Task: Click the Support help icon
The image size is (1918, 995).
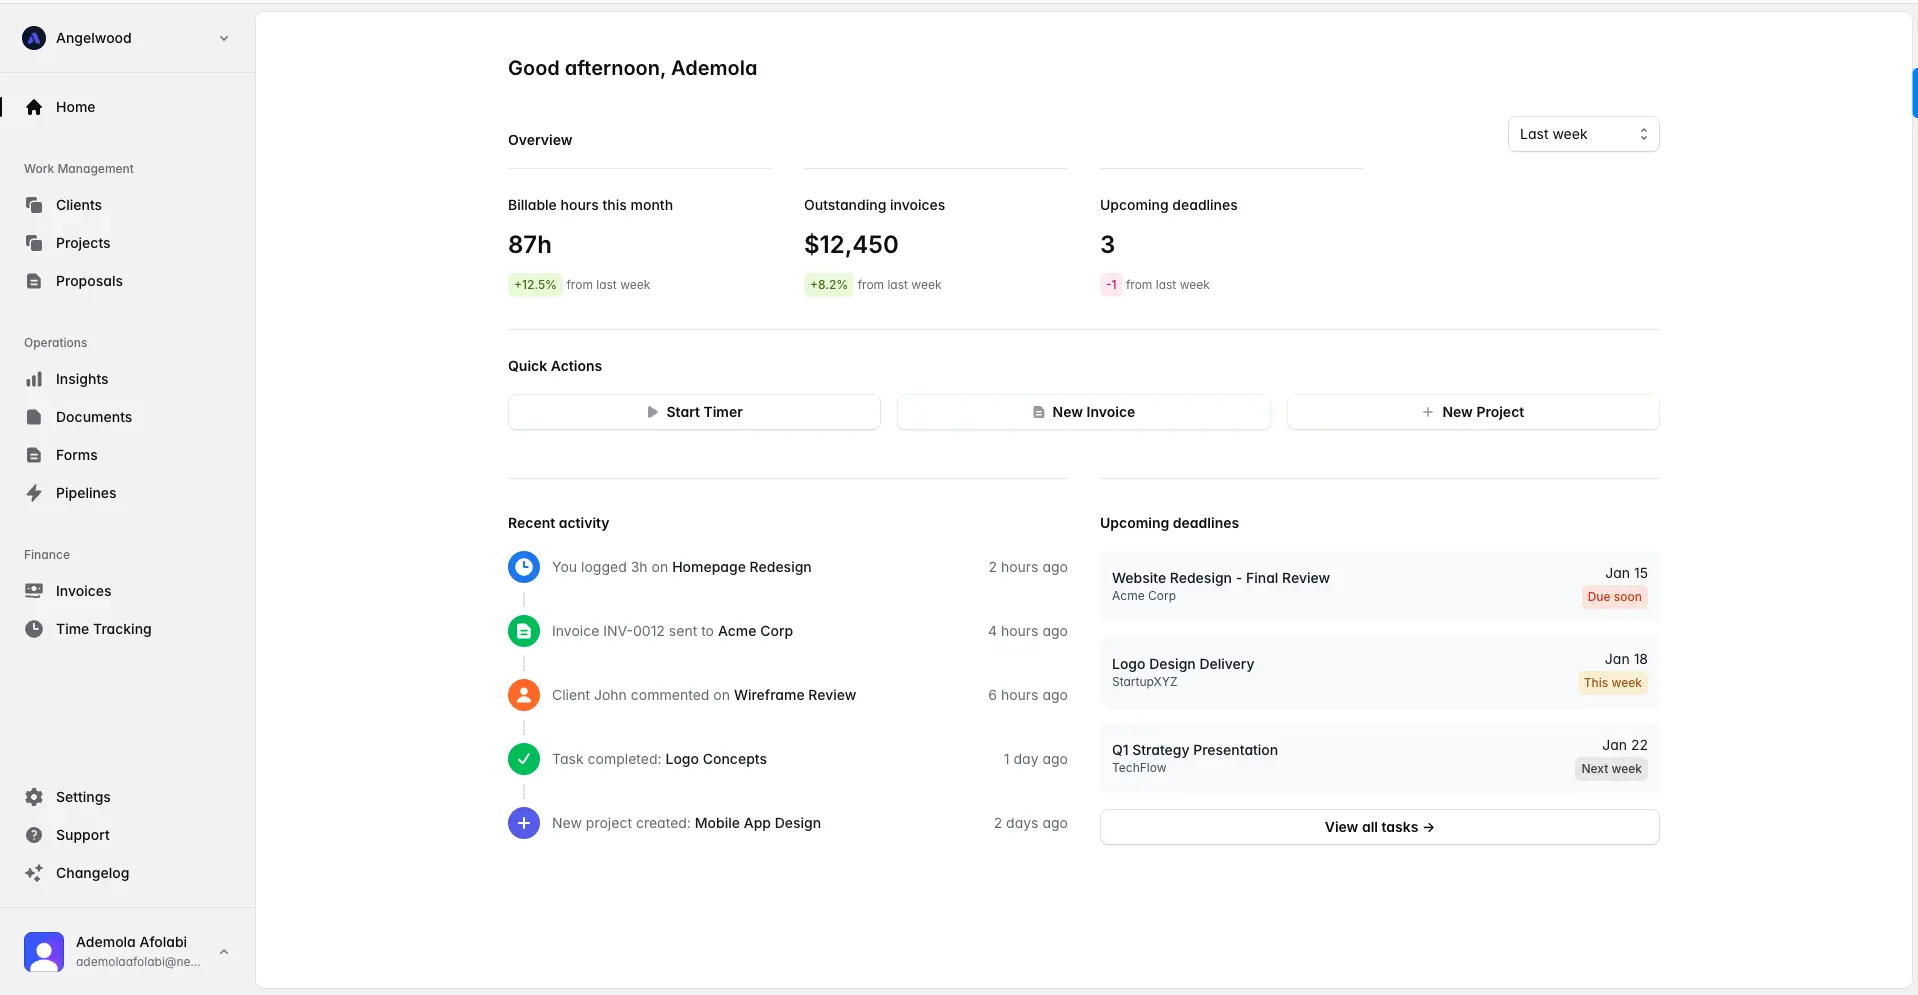Action: click(34, 835)
